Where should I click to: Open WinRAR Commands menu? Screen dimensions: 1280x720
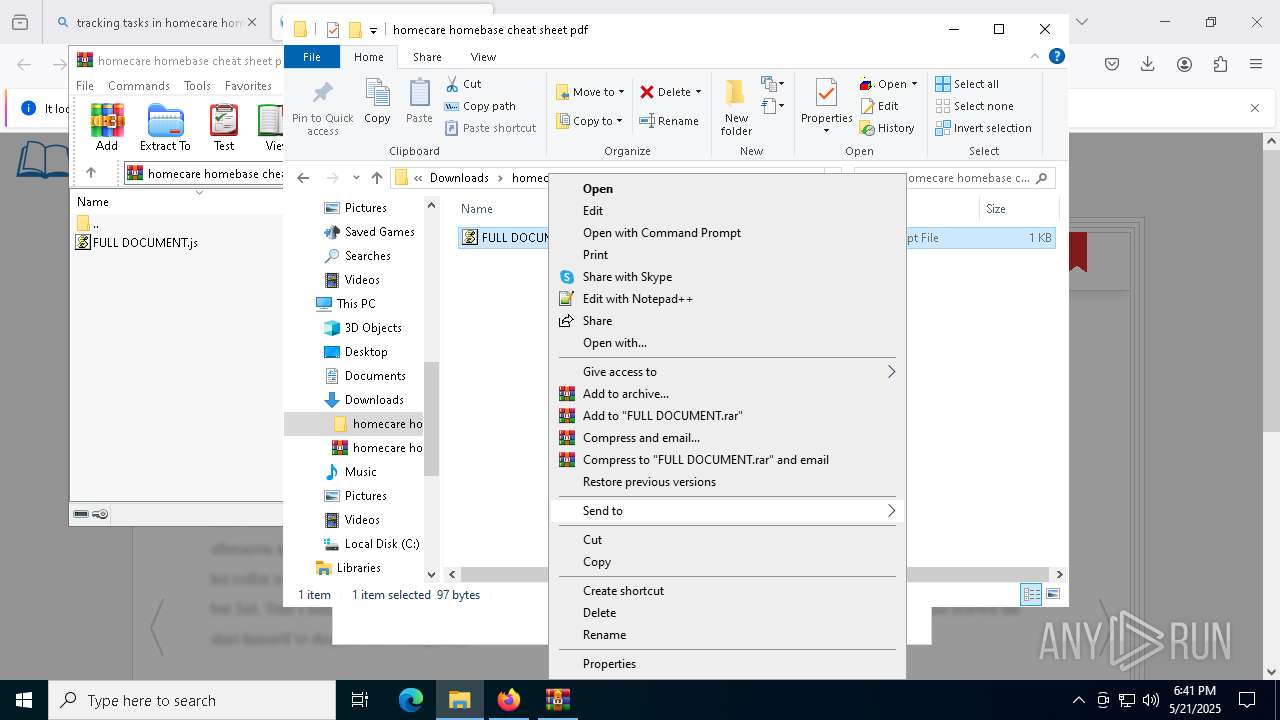(139, 86)
